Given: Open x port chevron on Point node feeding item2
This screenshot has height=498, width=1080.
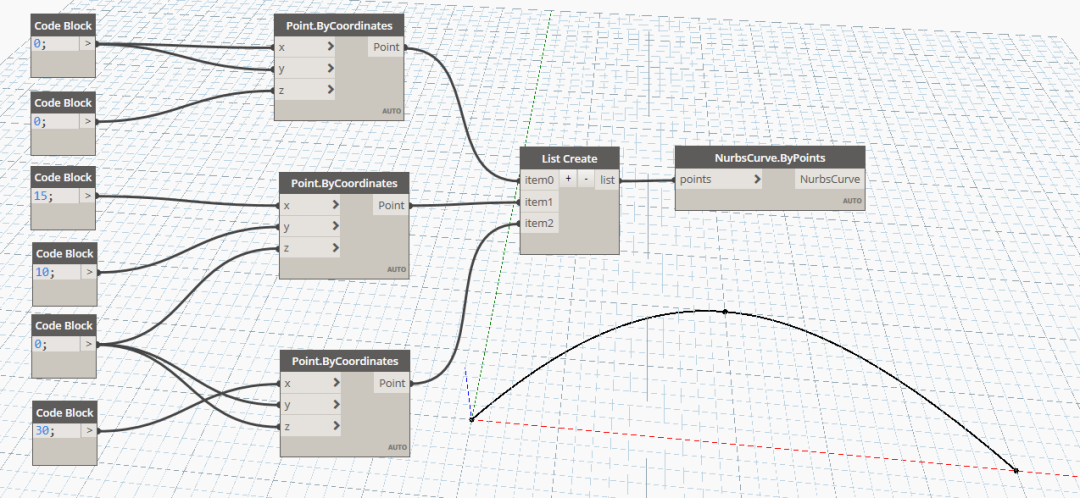Looking at the screenshot, I should [336, 383].
